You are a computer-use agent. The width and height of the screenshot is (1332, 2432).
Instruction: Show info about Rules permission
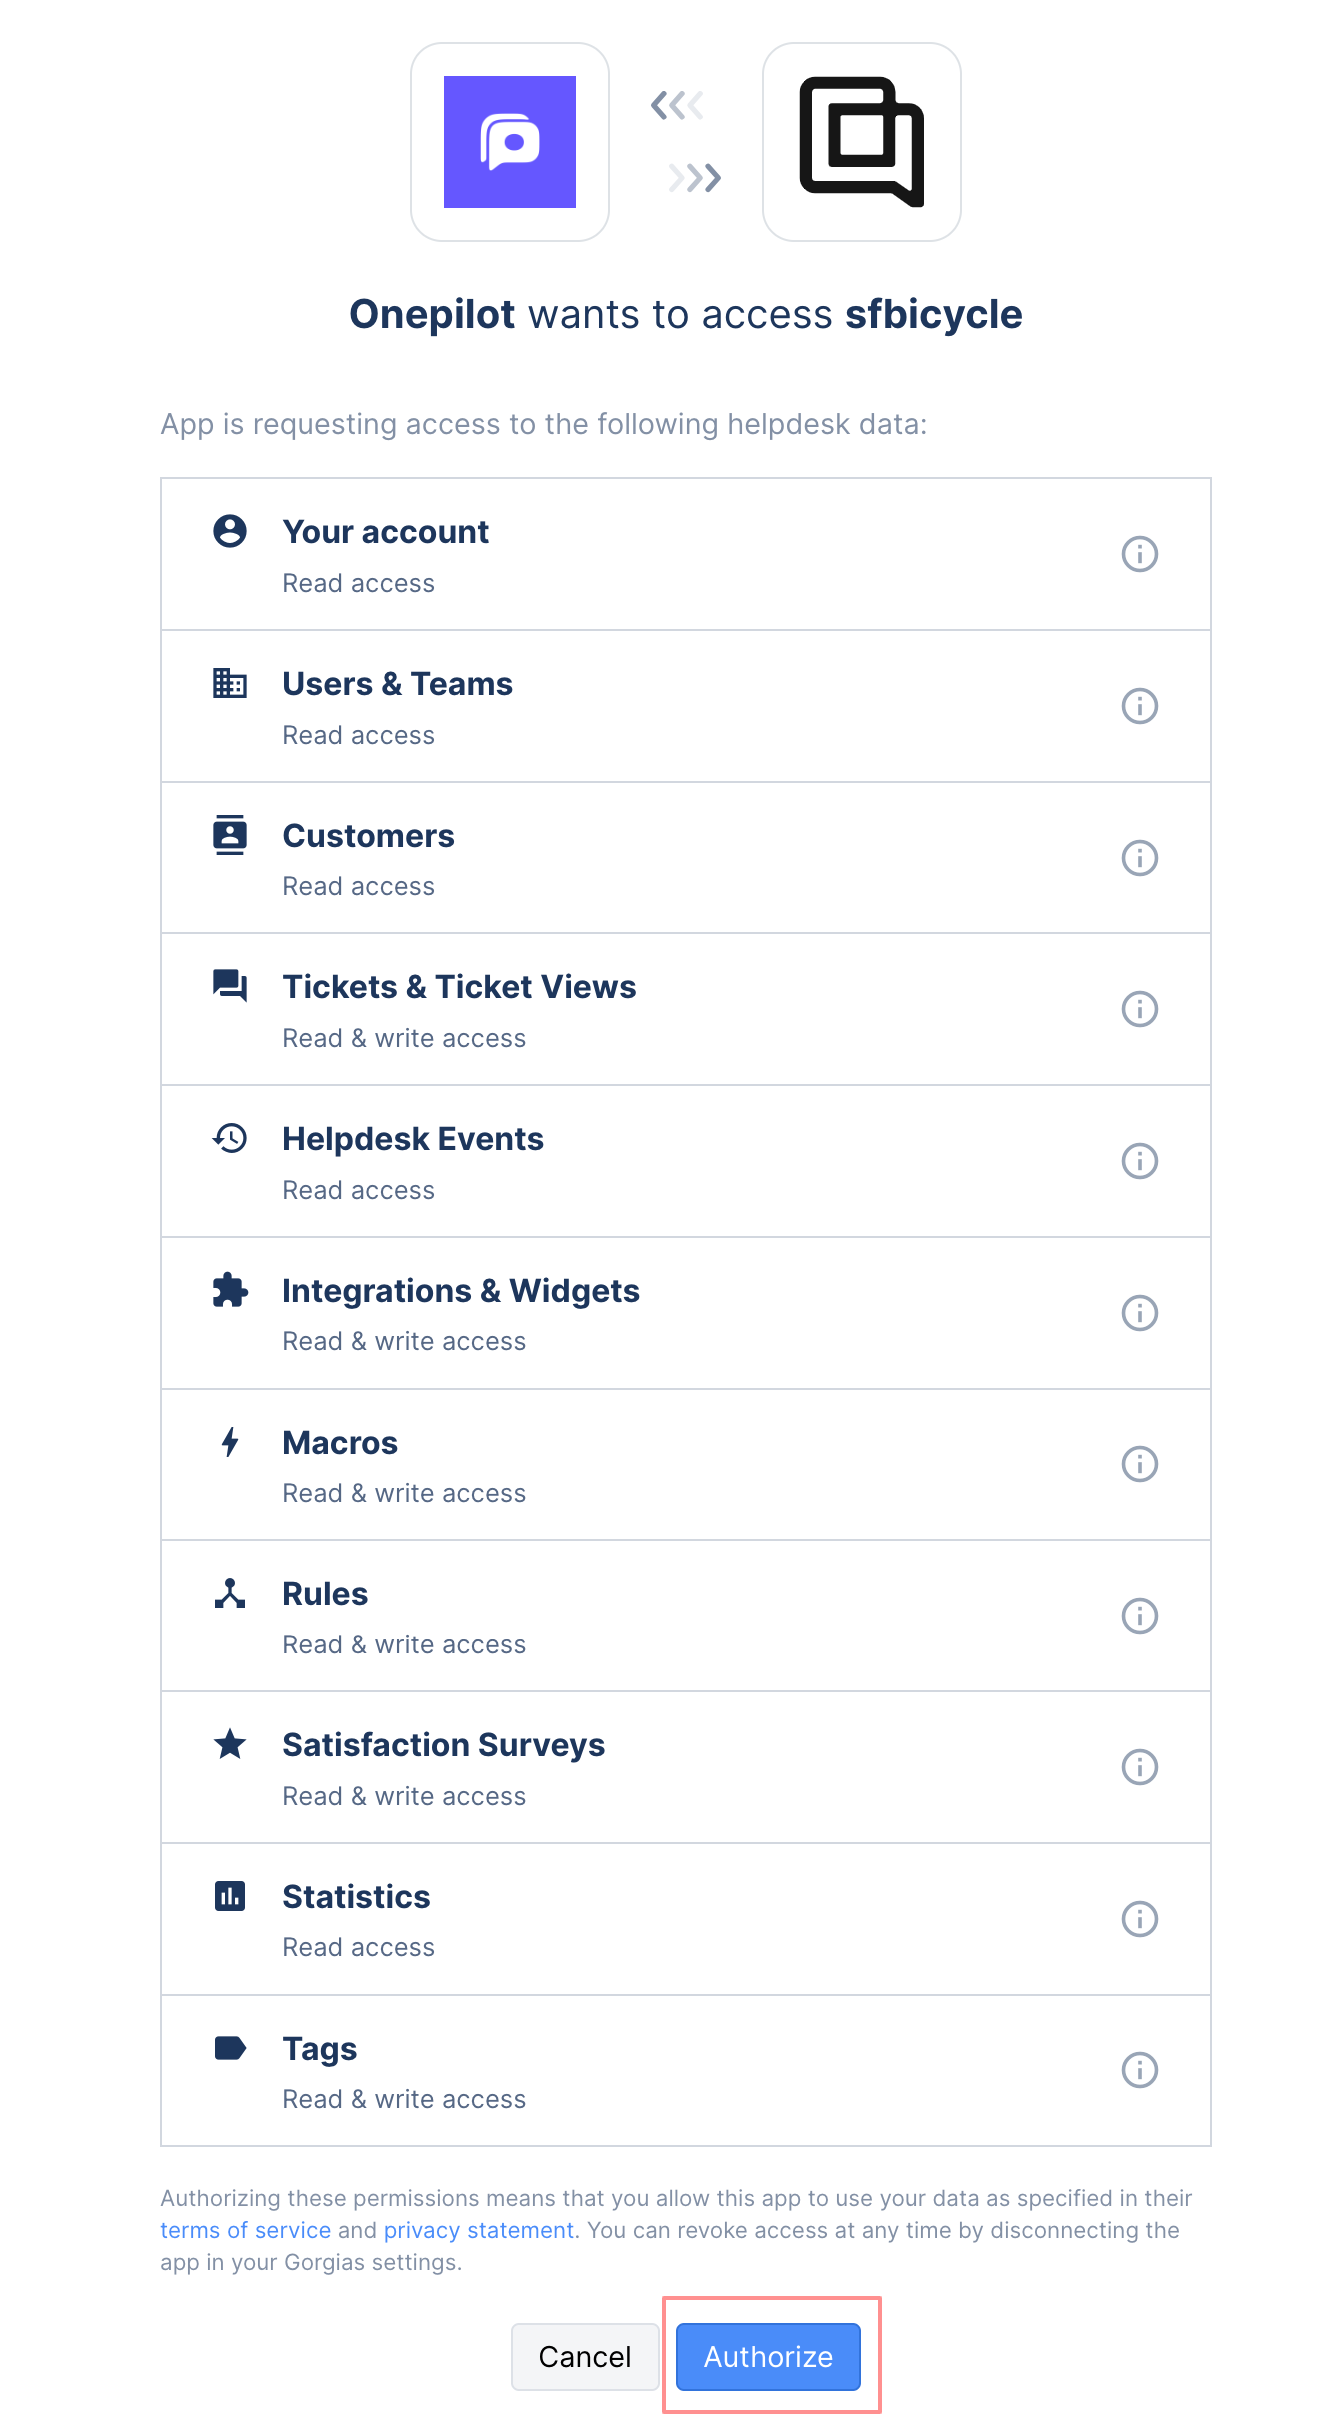tap(1139, 1616)
